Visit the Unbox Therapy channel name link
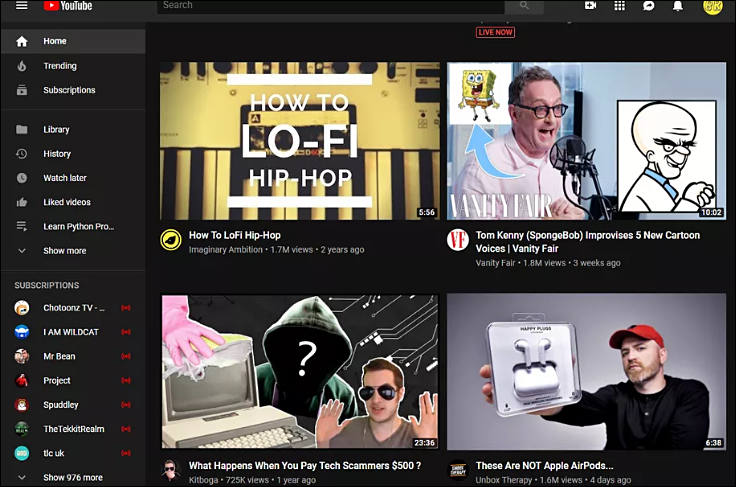Viewport: 736px width, 487px height. 504,480
